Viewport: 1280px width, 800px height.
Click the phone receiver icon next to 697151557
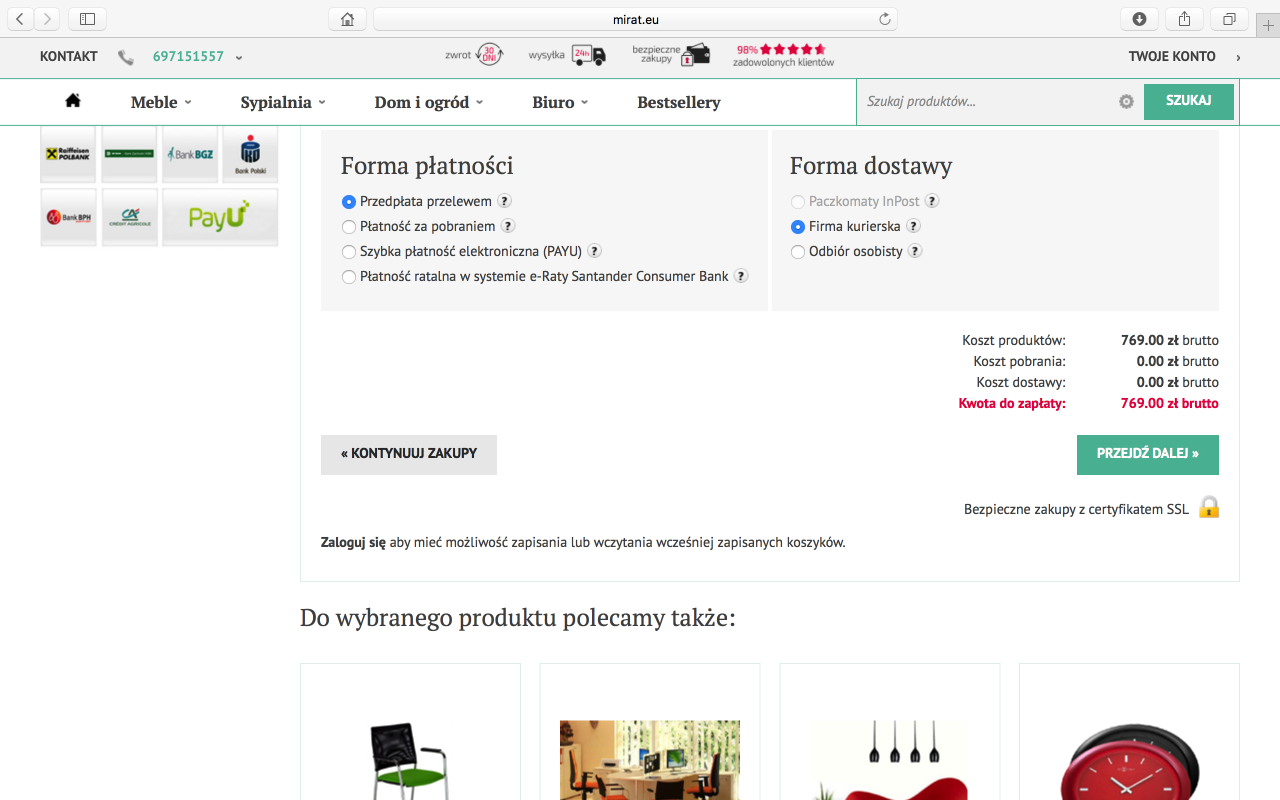click(x=125, y=57)
